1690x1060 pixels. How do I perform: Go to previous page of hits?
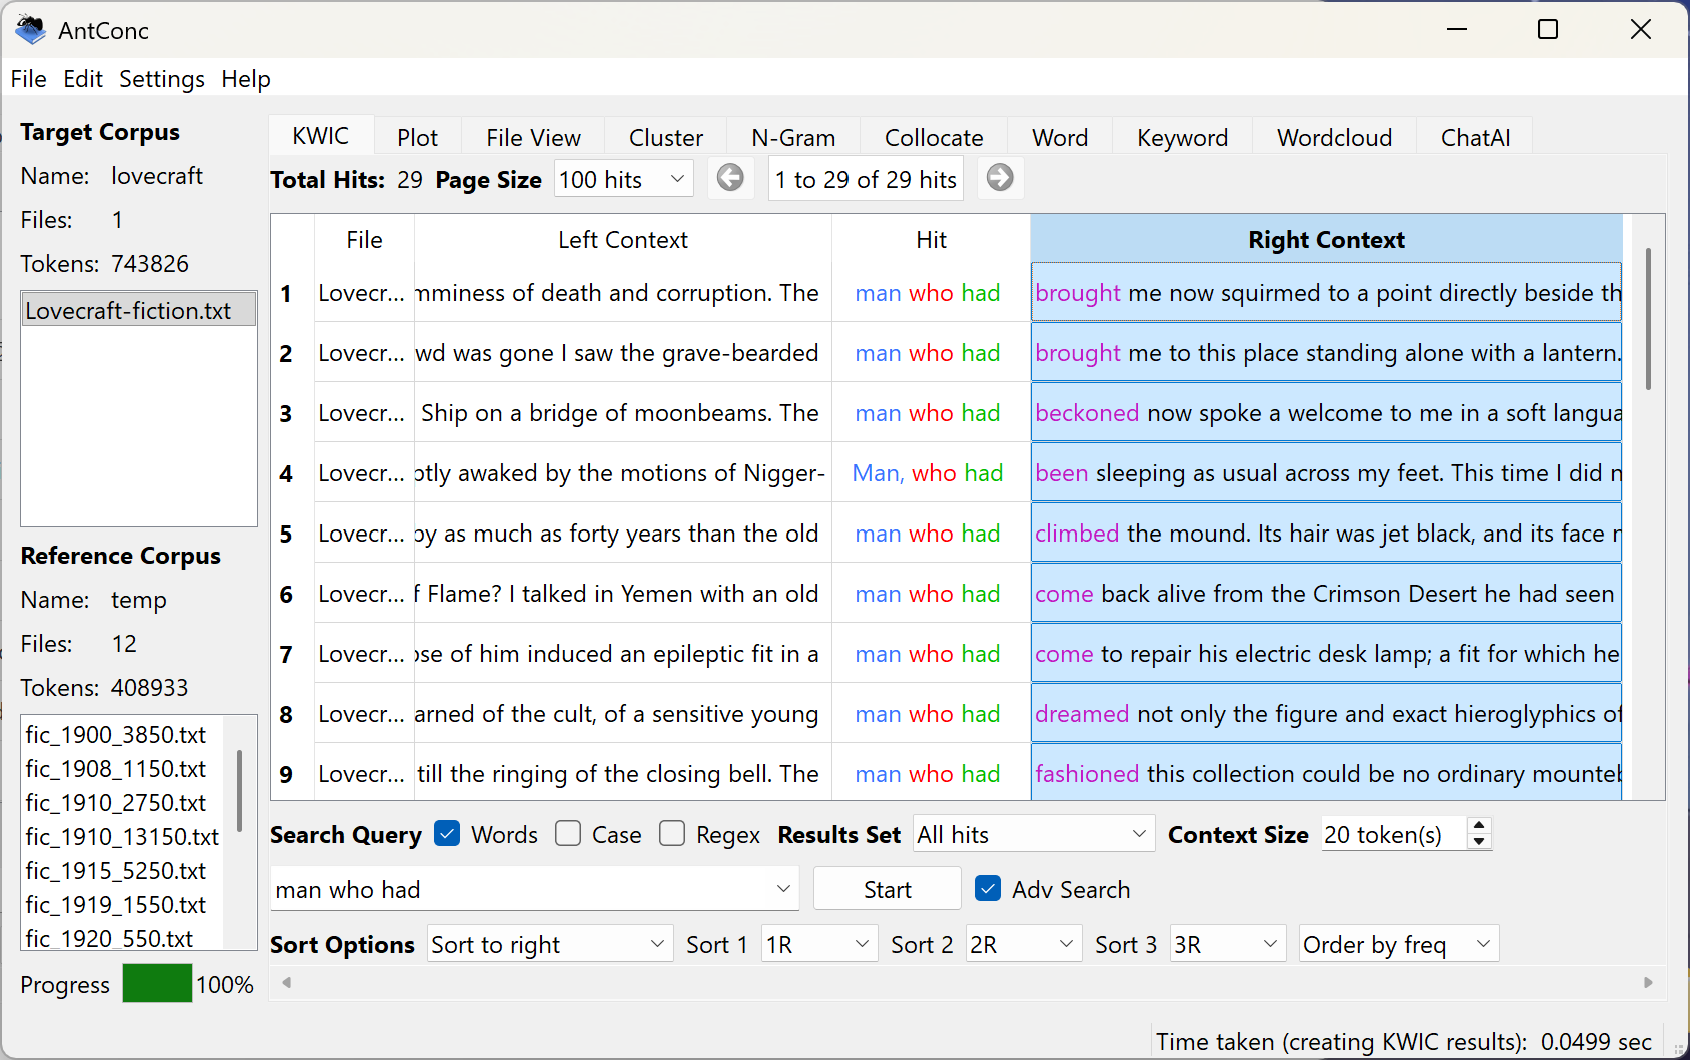point(730,178)
